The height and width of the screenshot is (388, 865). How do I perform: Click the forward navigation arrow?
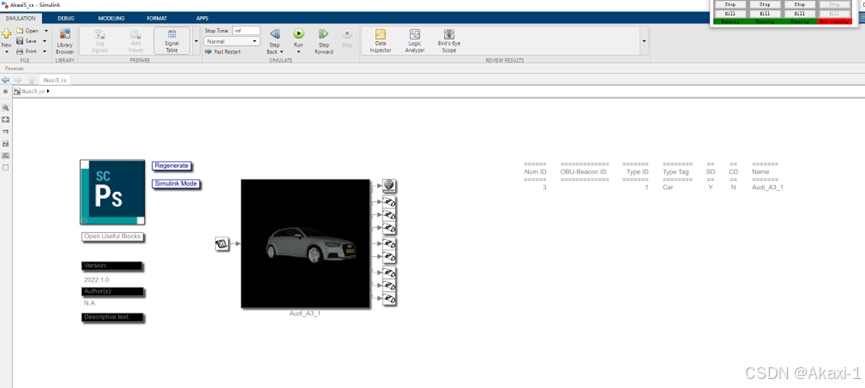18,80
